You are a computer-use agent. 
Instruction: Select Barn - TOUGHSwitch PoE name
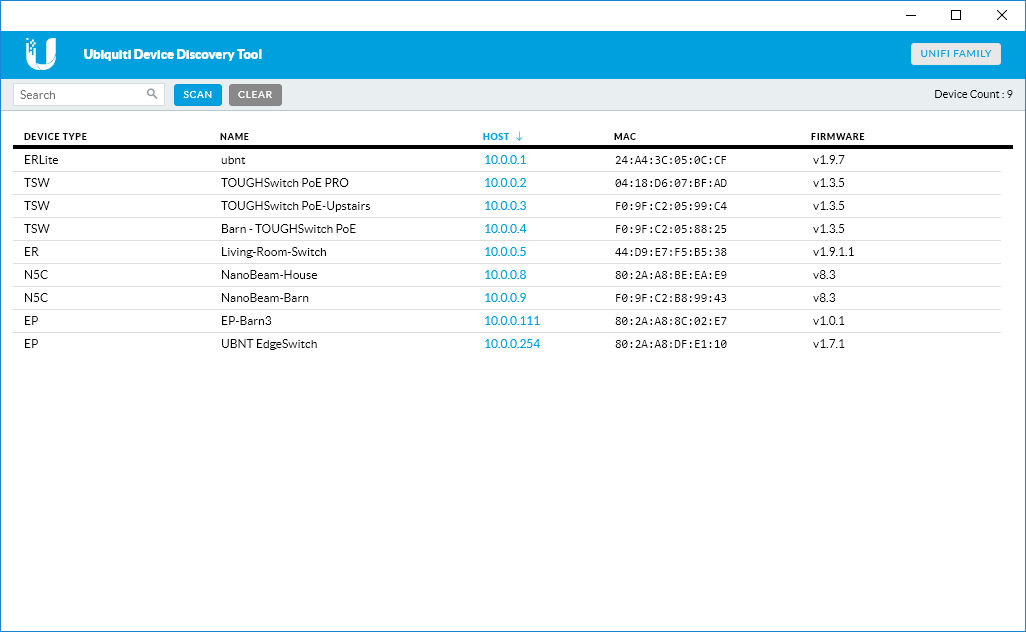(289, 228)
